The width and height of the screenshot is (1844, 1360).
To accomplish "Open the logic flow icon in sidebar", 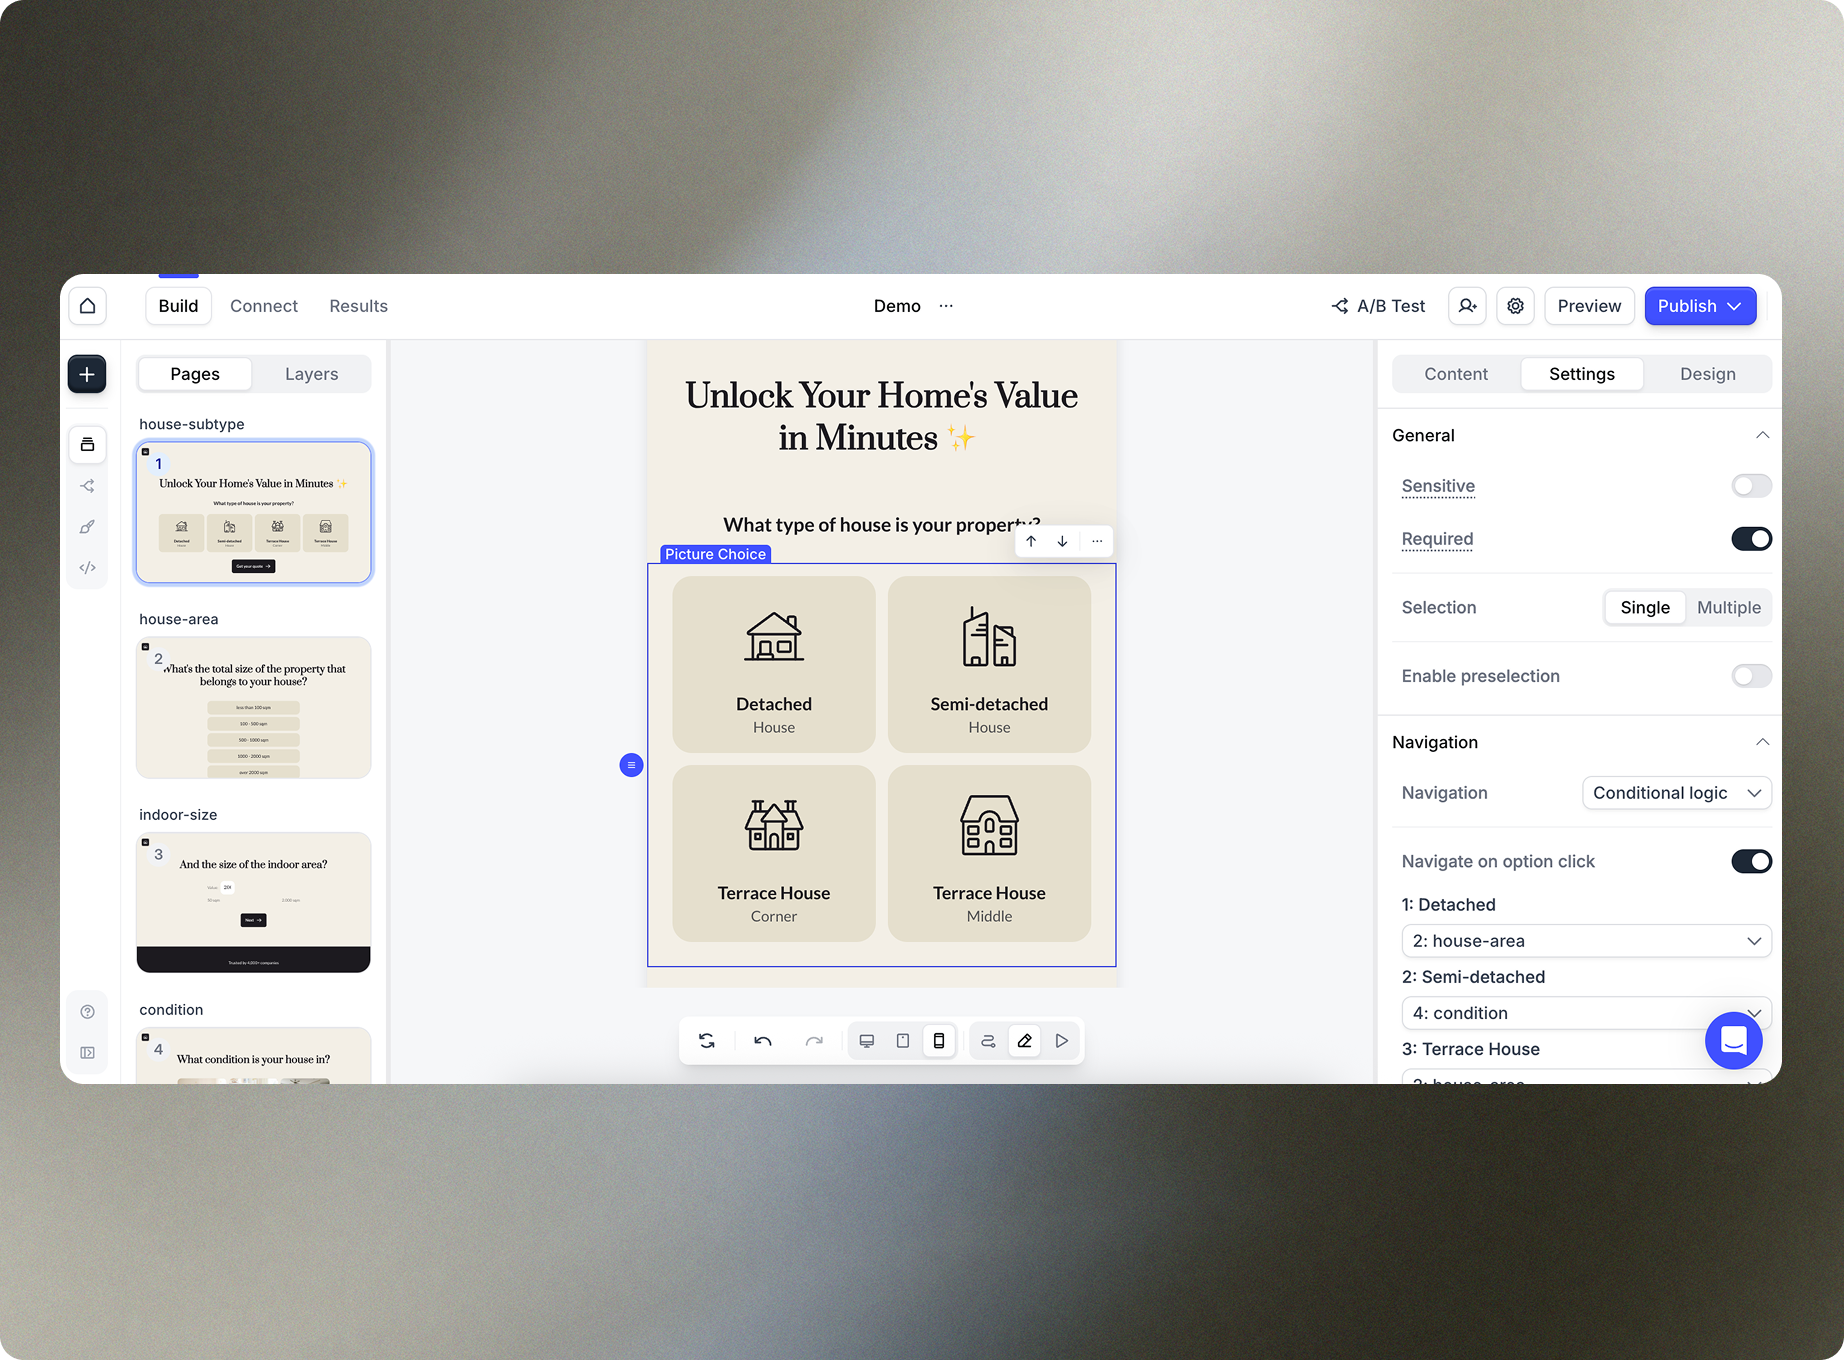I will 88,486.
